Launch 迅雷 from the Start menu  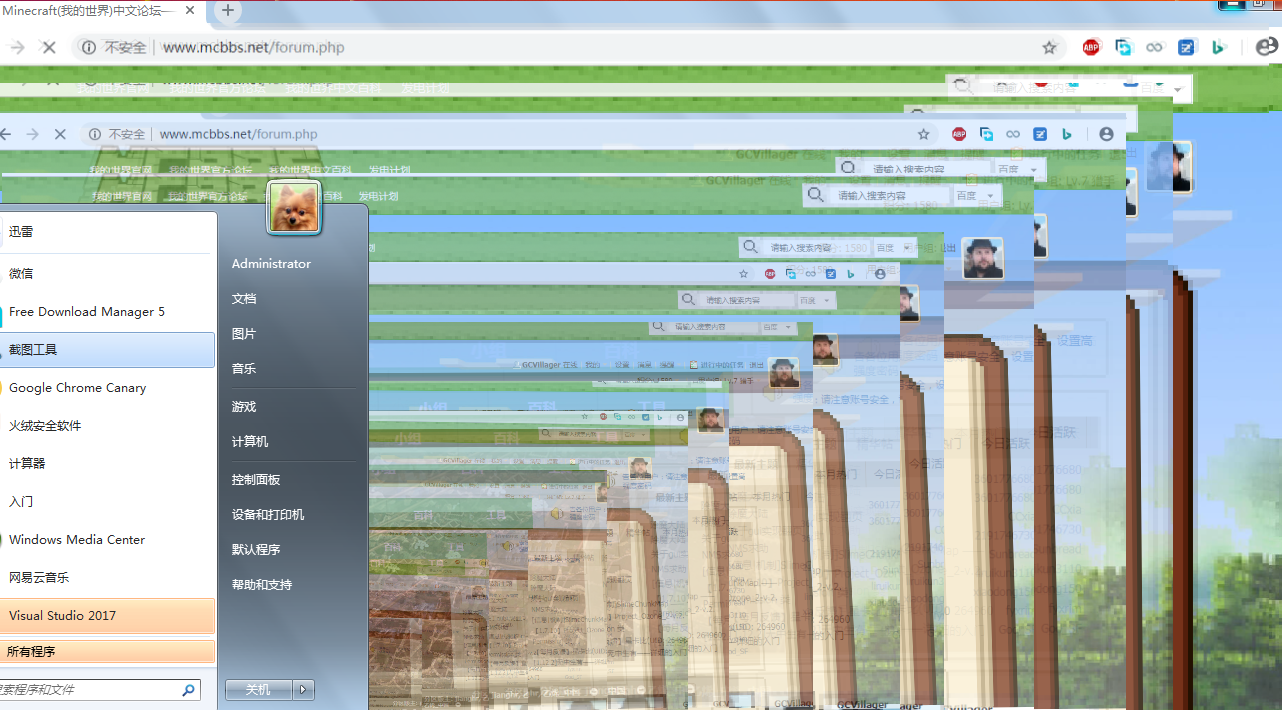click(x=107, y=231)
